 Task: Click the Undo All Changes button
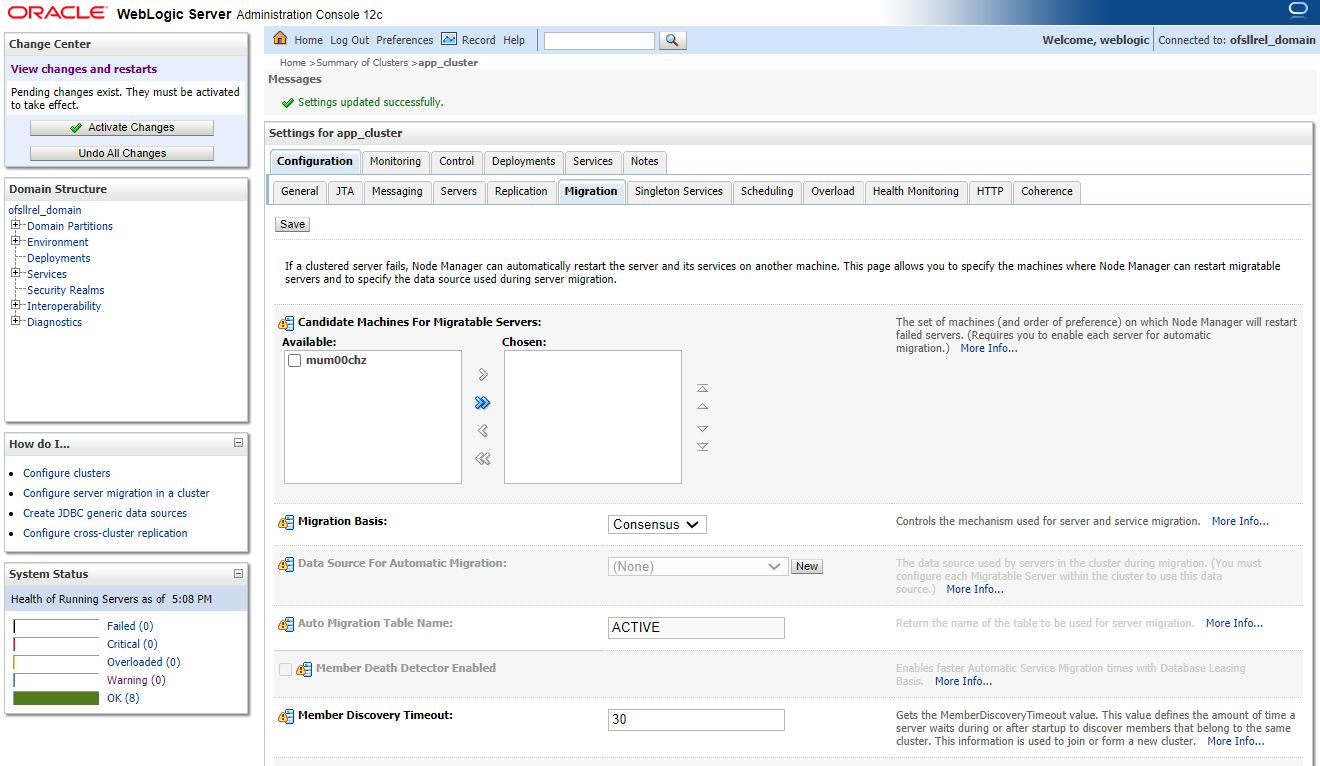point(122,154)
